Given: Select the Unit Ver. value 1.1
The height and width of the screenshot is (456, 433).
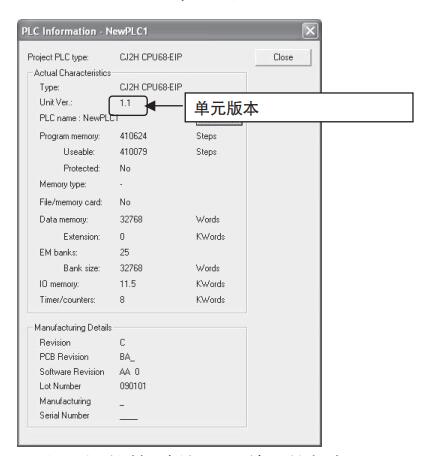Looking at the screenshot, I should (125, 103).
